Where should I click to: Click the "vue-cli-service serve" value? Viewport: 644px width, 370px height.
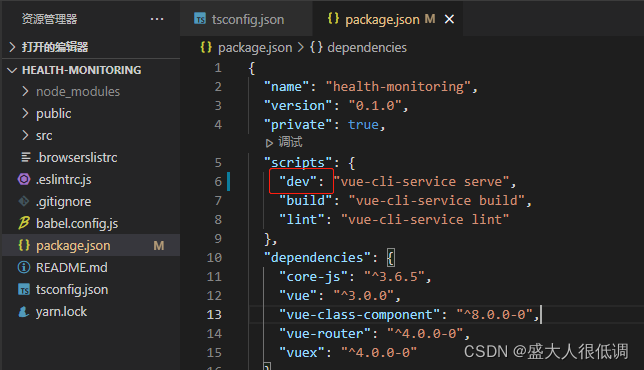[x=421, y=182]
